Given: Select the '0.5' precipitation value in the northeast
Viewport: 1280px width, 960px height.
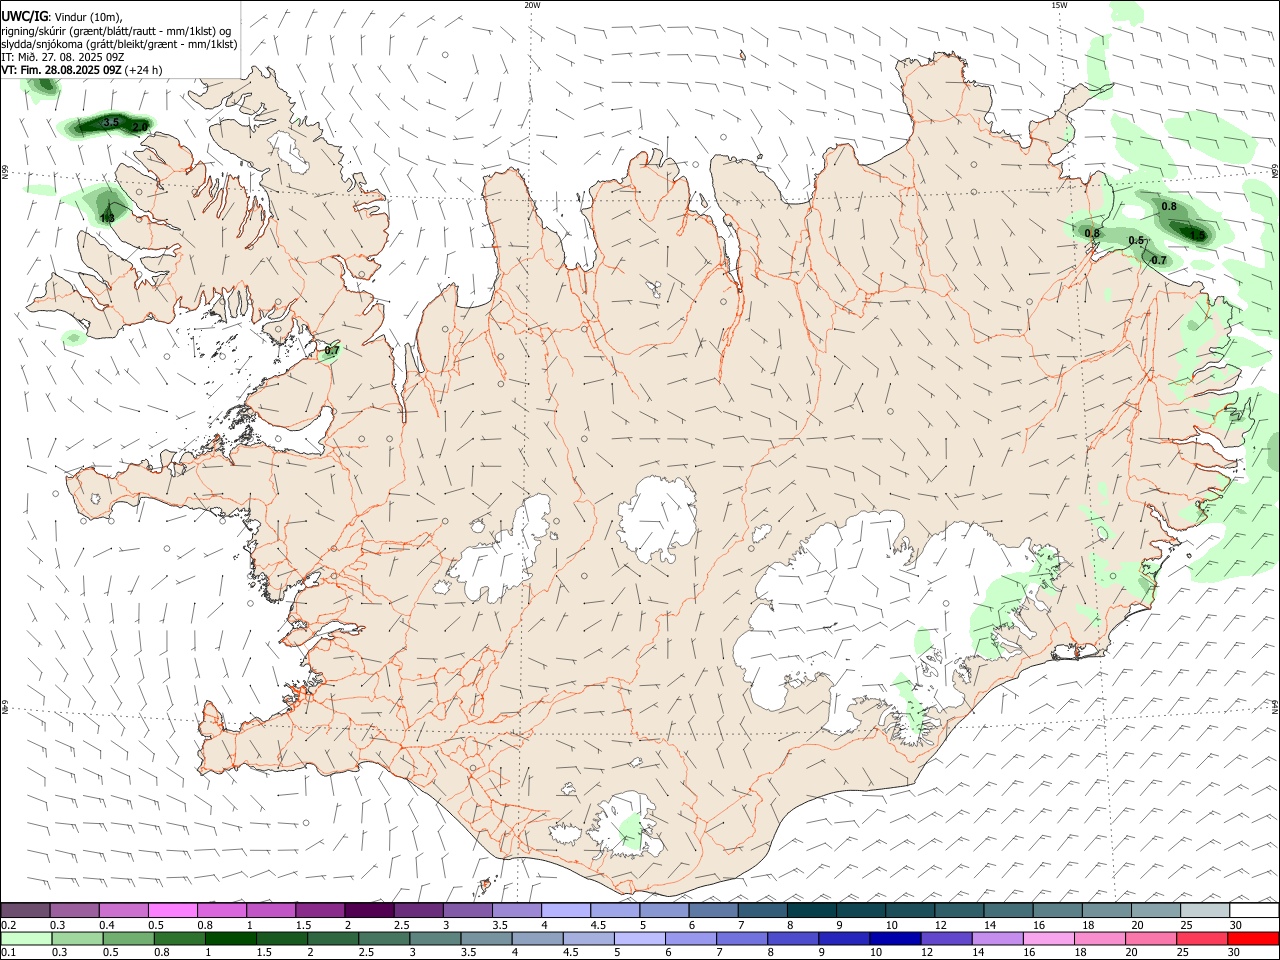Looking at the screenshot, I should pyautogui.click(x=1136, y=241).
